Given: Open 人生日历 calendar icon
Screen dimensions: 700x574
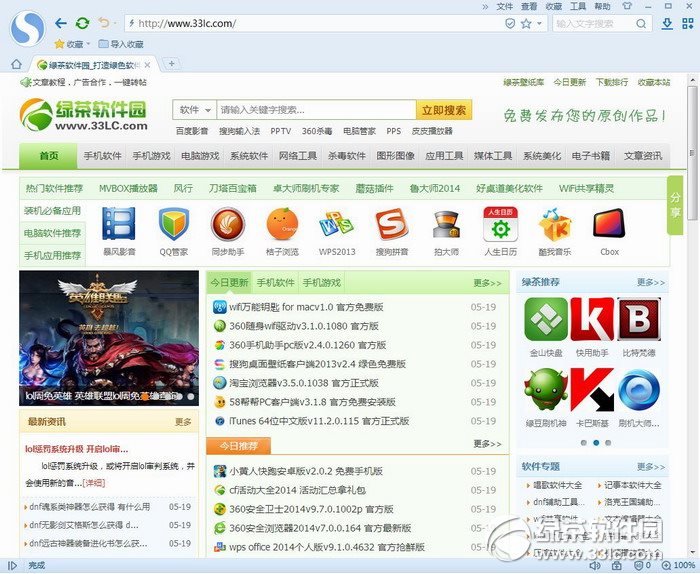Looking at the screenshot, I should (x=500, y=224).
